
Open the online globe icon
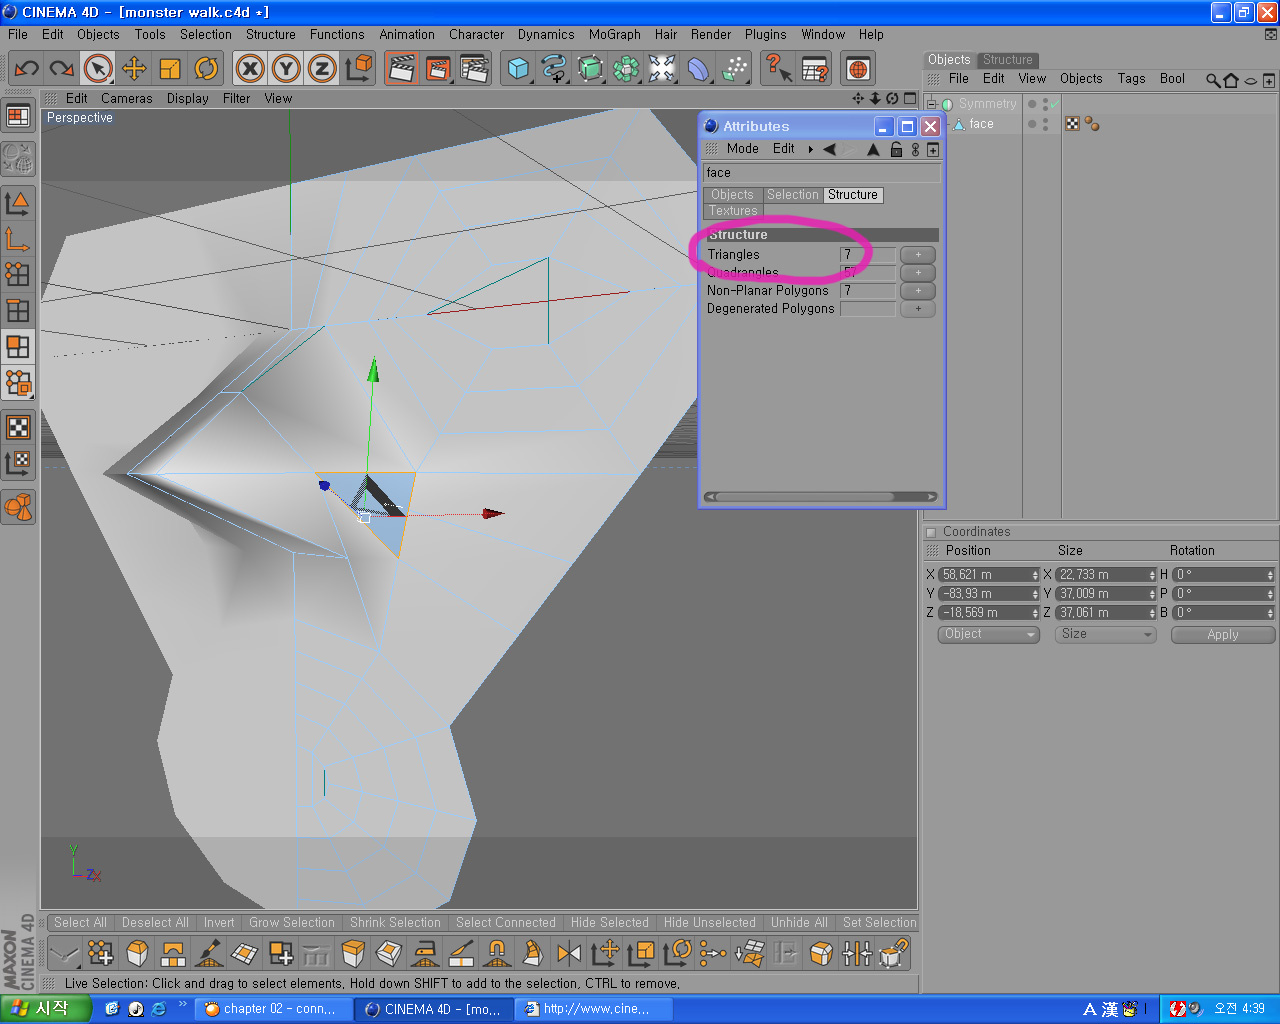(858, 68)
